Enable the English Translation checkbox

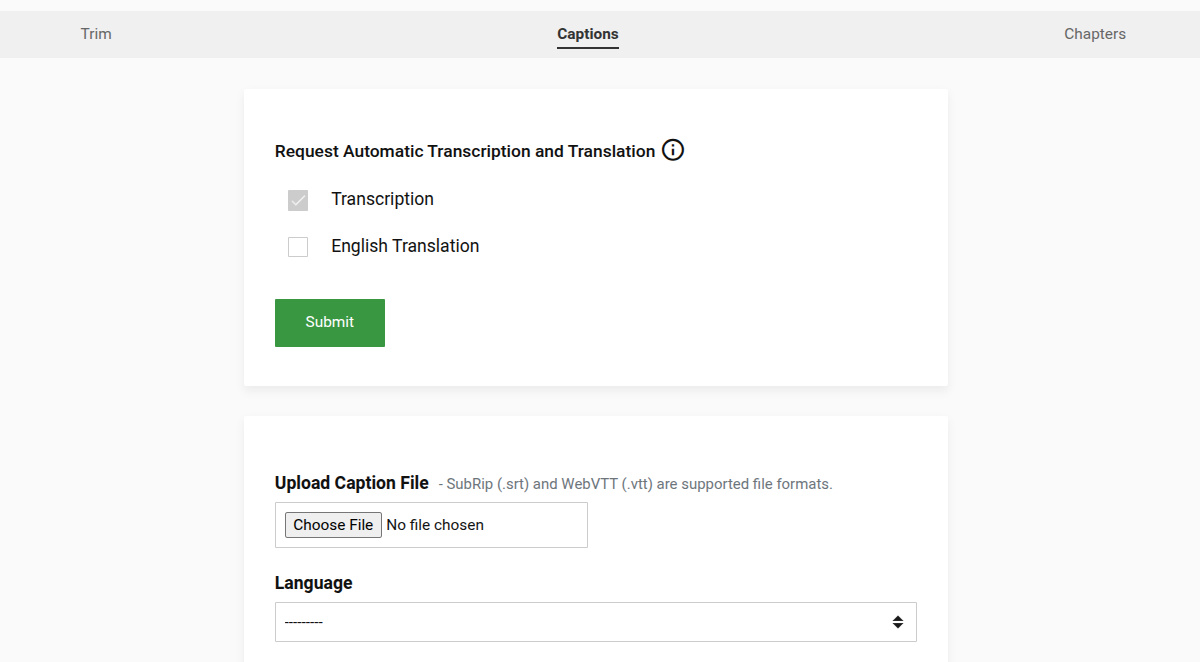click(x=297, y=246)
